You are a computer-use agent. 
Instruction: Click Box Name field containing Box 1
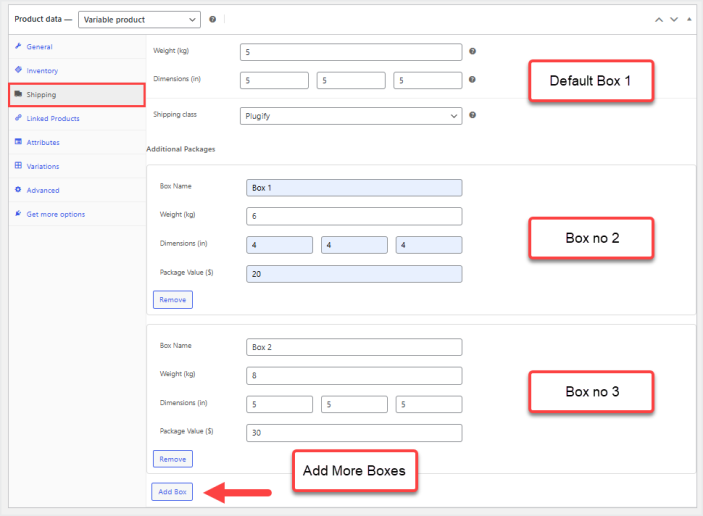(354, 188)
